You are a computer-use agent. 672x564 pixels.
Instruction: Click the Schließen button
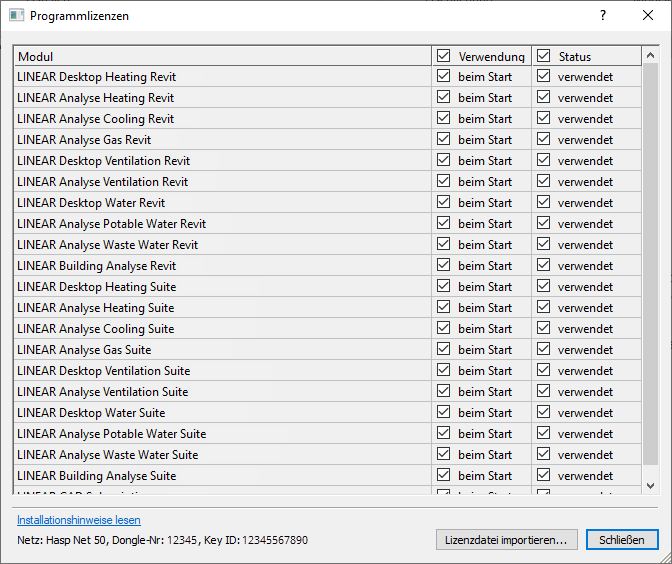pos(622,540)
